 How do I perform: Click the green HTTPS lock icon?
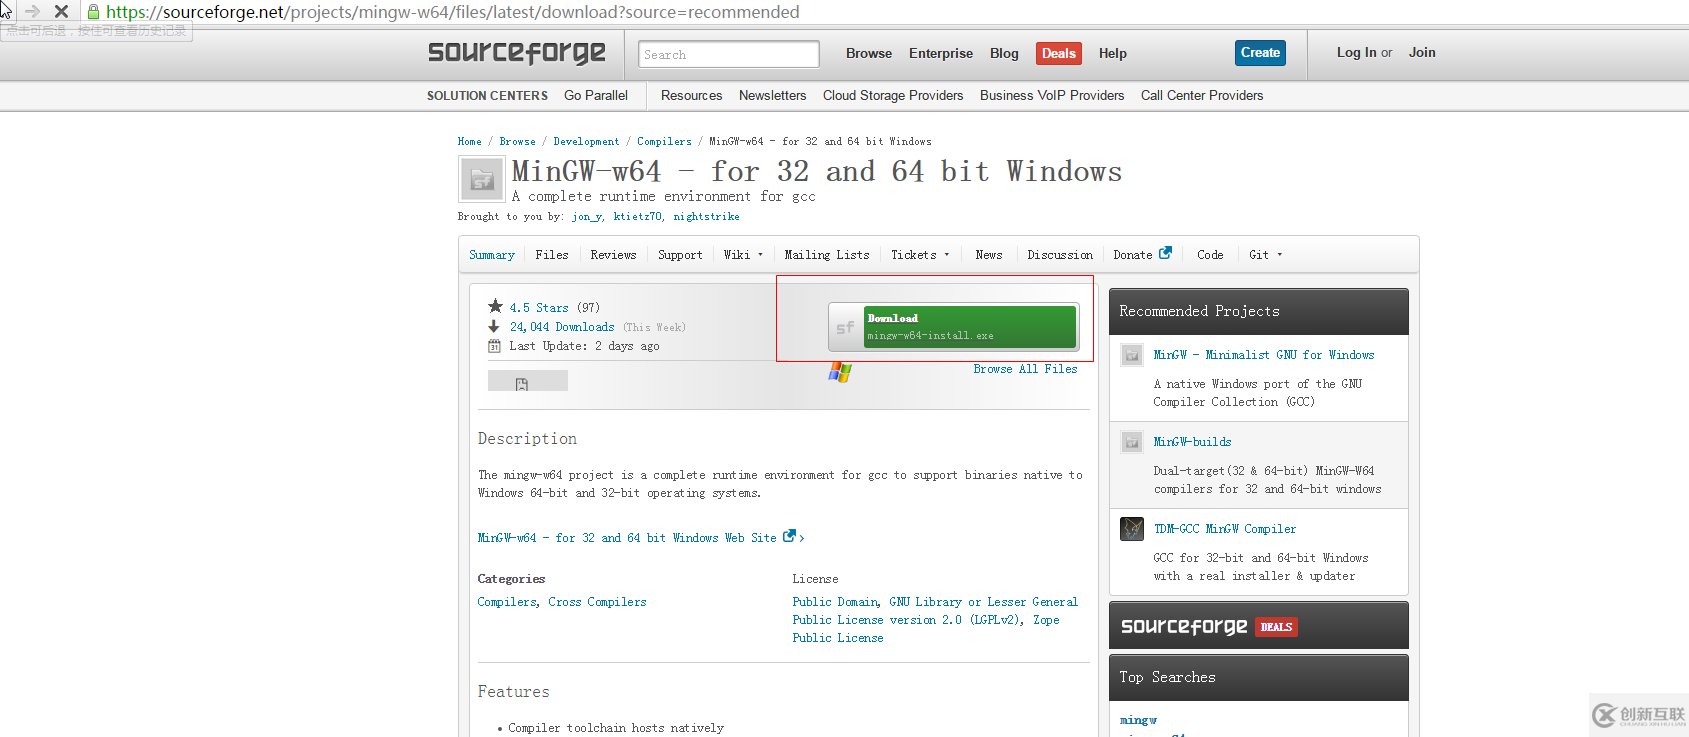(93, 12)
